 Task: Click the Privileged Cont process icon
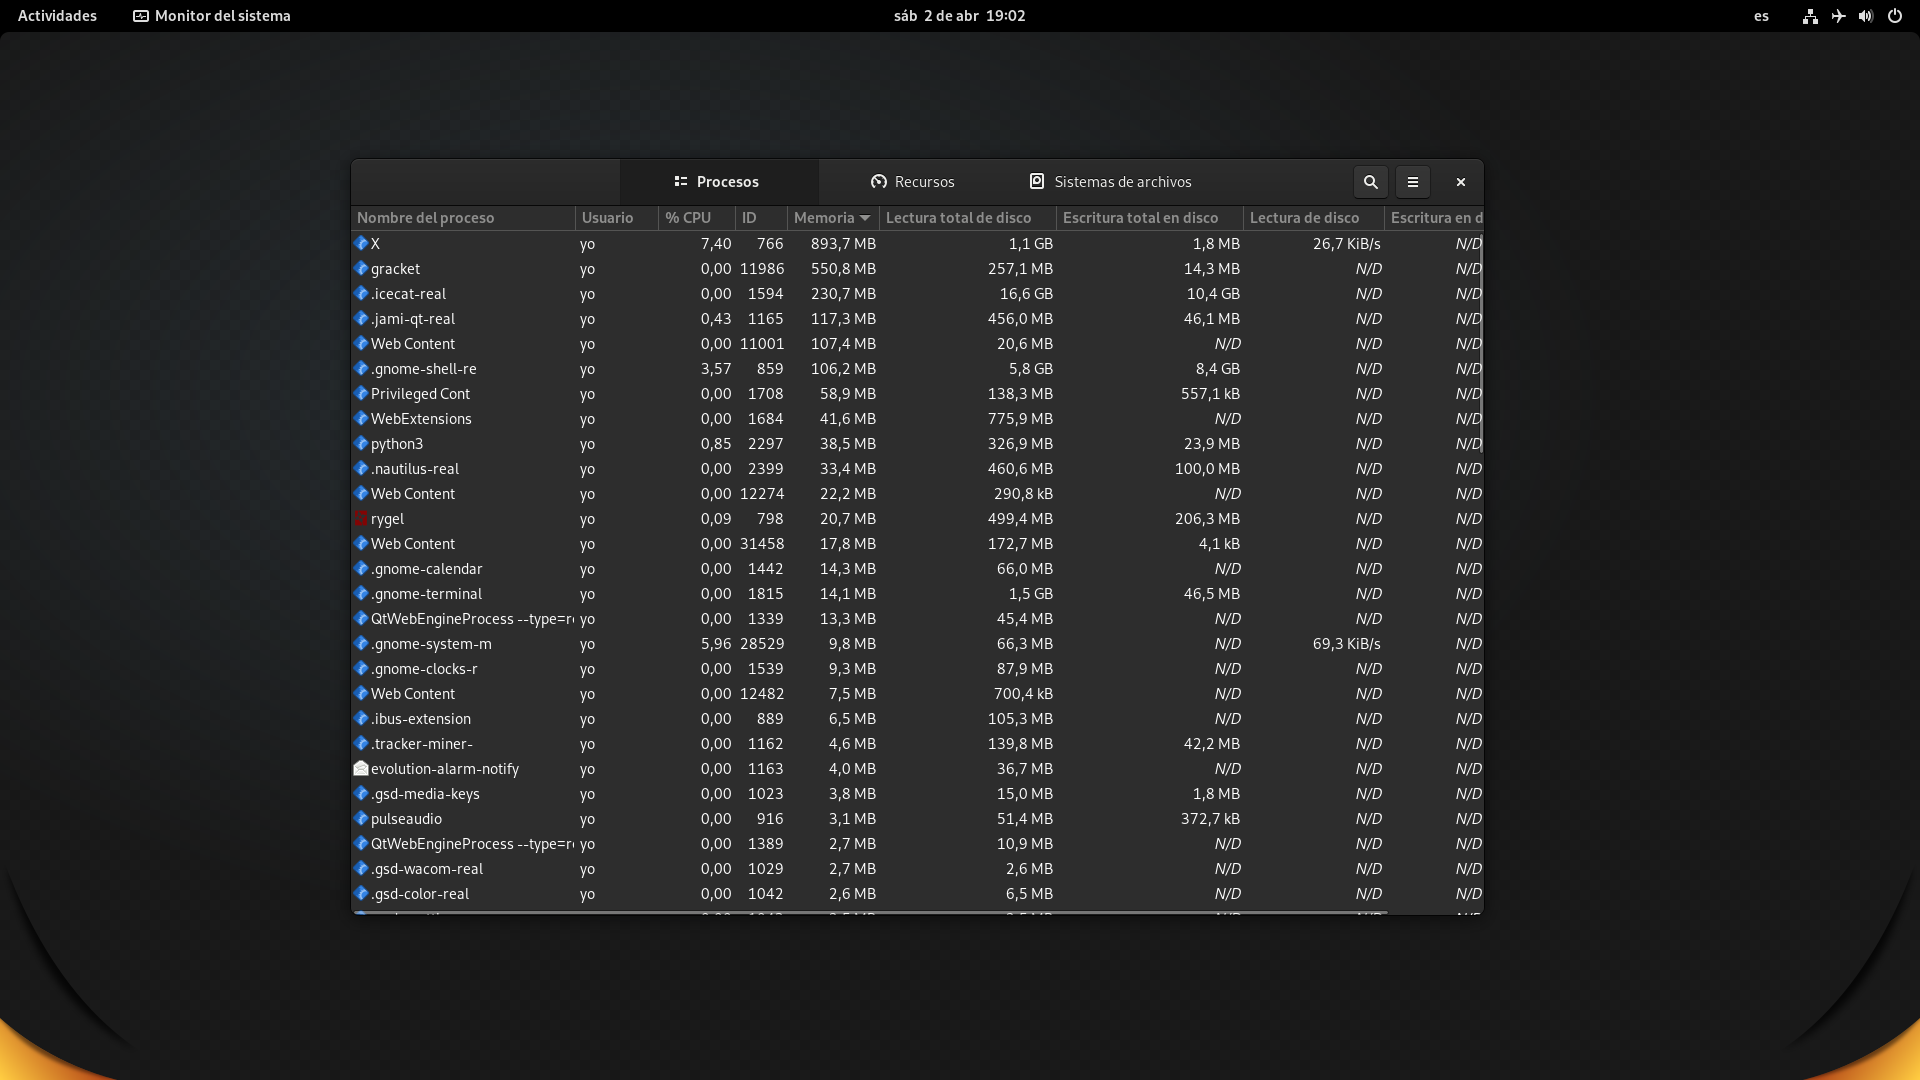(361, 393)
